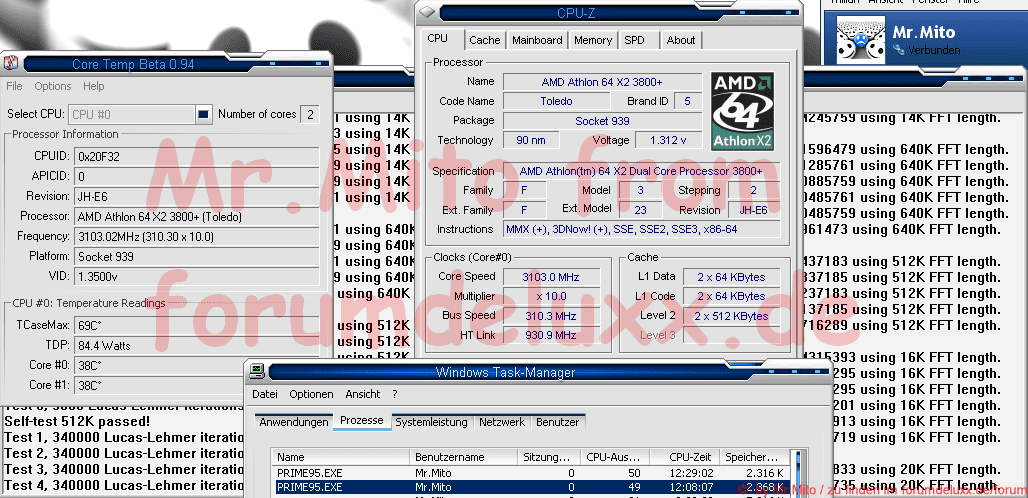
Task: Click the Frequency value 3103.02MHz in Core Temp
Action: tap(197, 236)
